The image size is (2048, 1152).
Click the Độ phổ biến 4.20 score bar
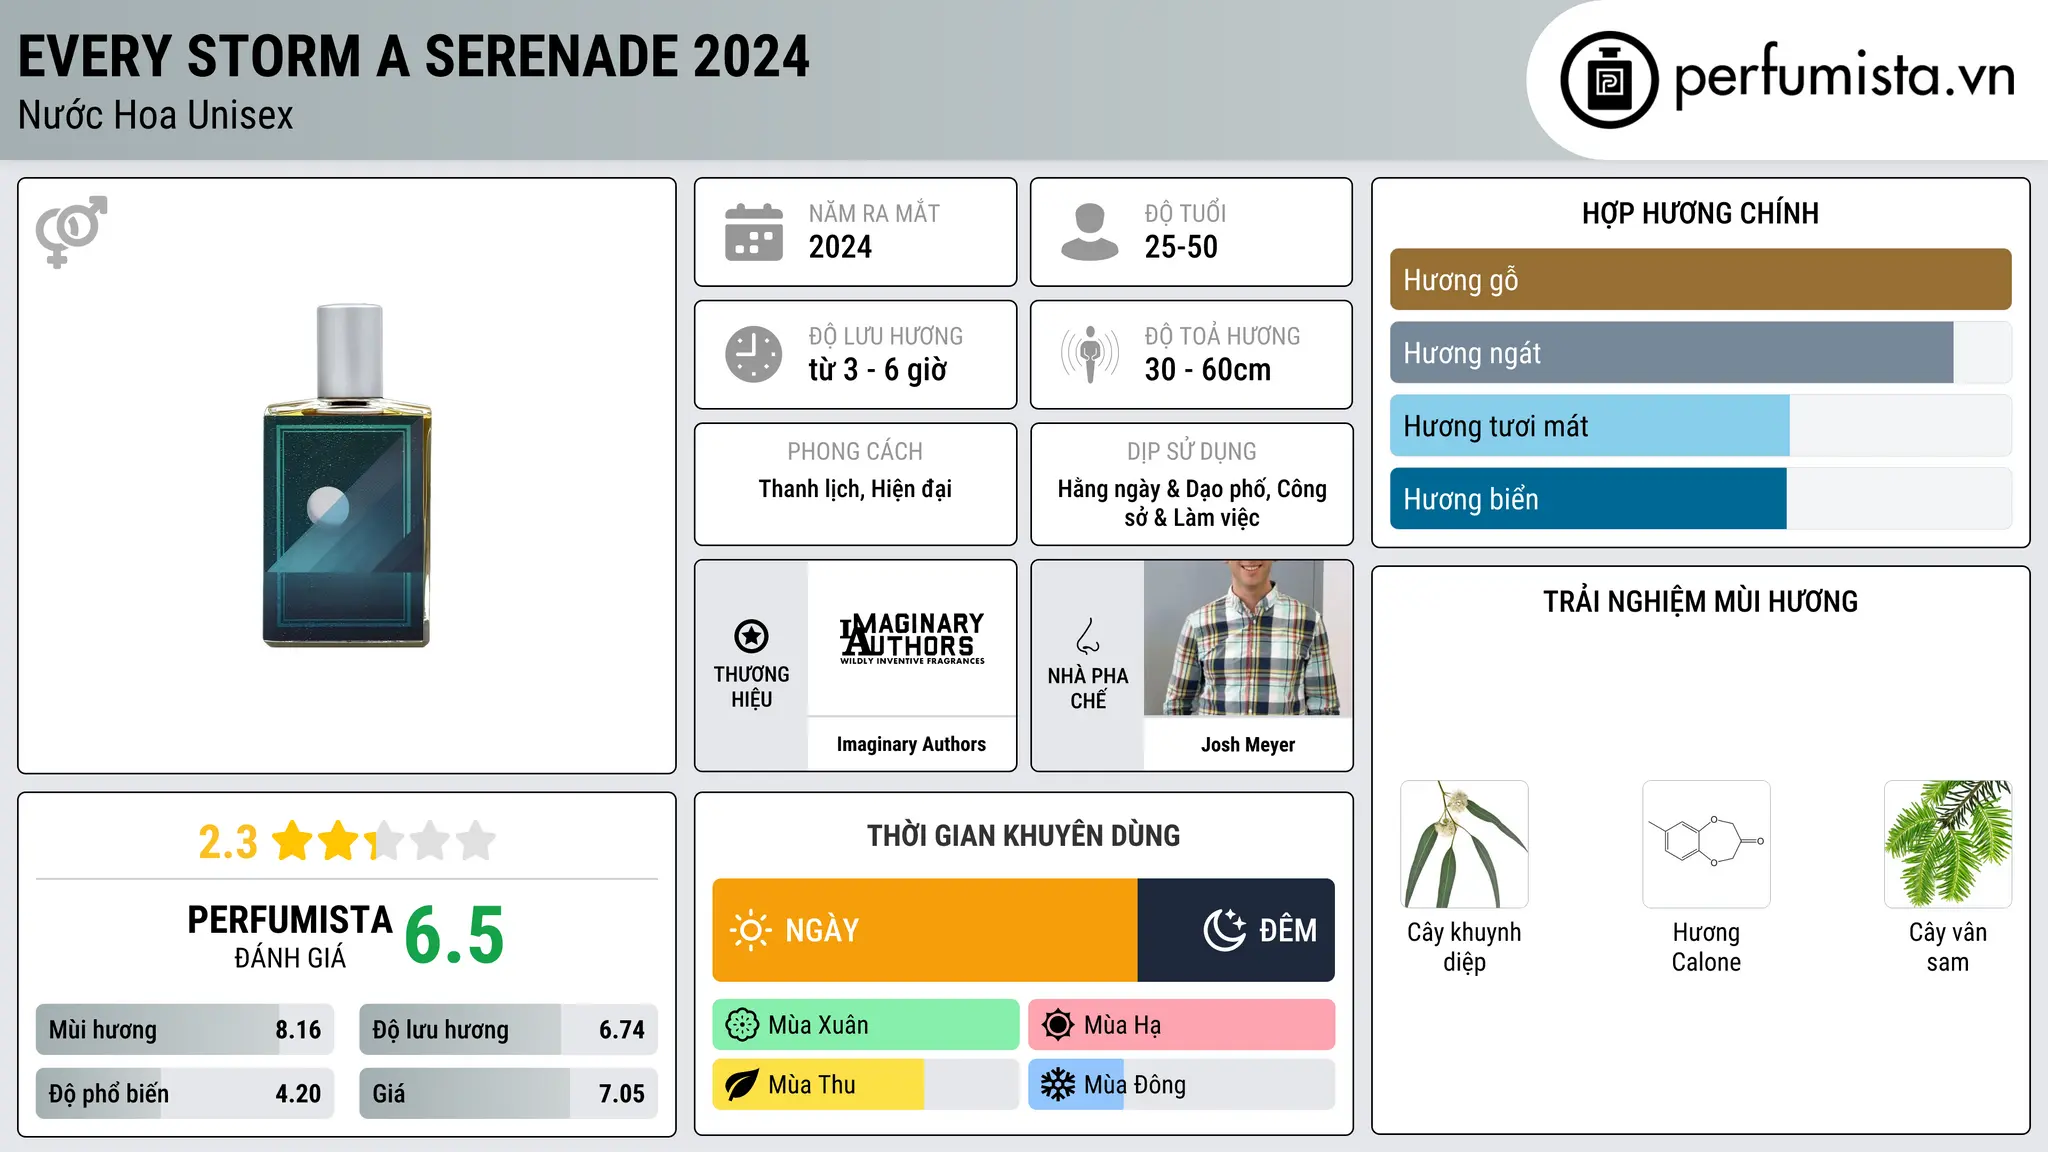pyautogui.click(x=185, y=1093)
